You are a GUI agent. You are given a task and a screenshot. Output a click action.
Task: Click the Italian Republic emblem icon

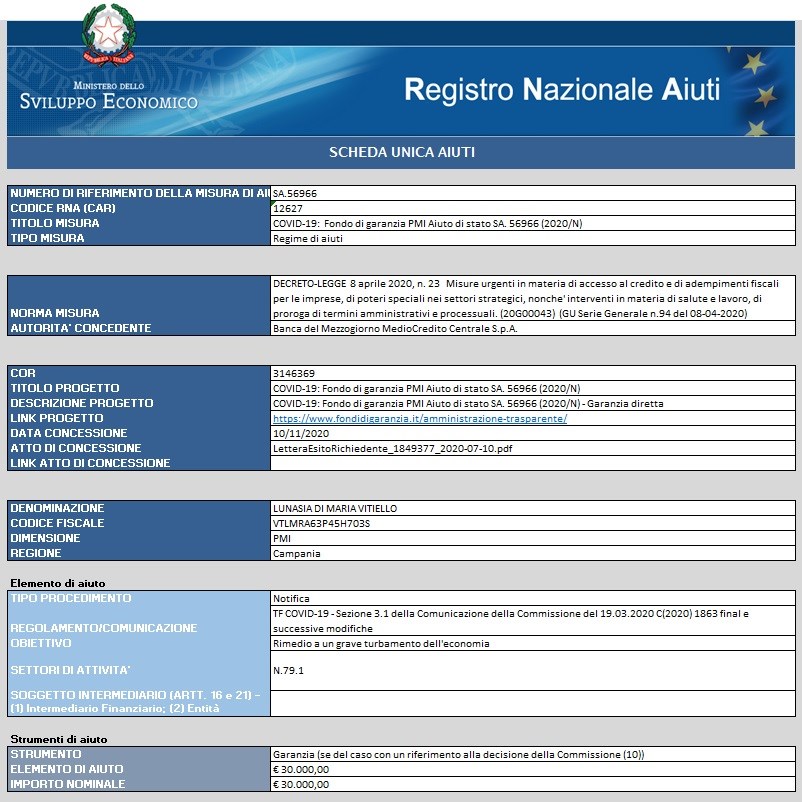[x=108, y=35]
